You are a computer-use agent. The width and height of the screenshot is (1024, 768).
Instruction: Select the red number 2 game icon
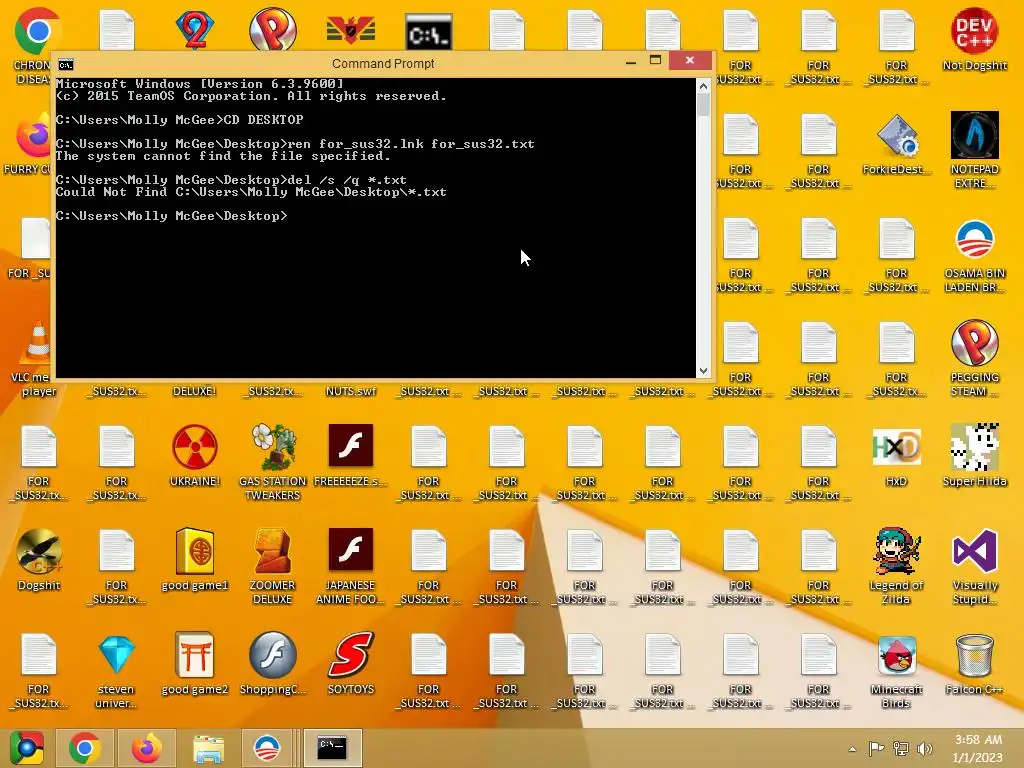pos(195,29)
